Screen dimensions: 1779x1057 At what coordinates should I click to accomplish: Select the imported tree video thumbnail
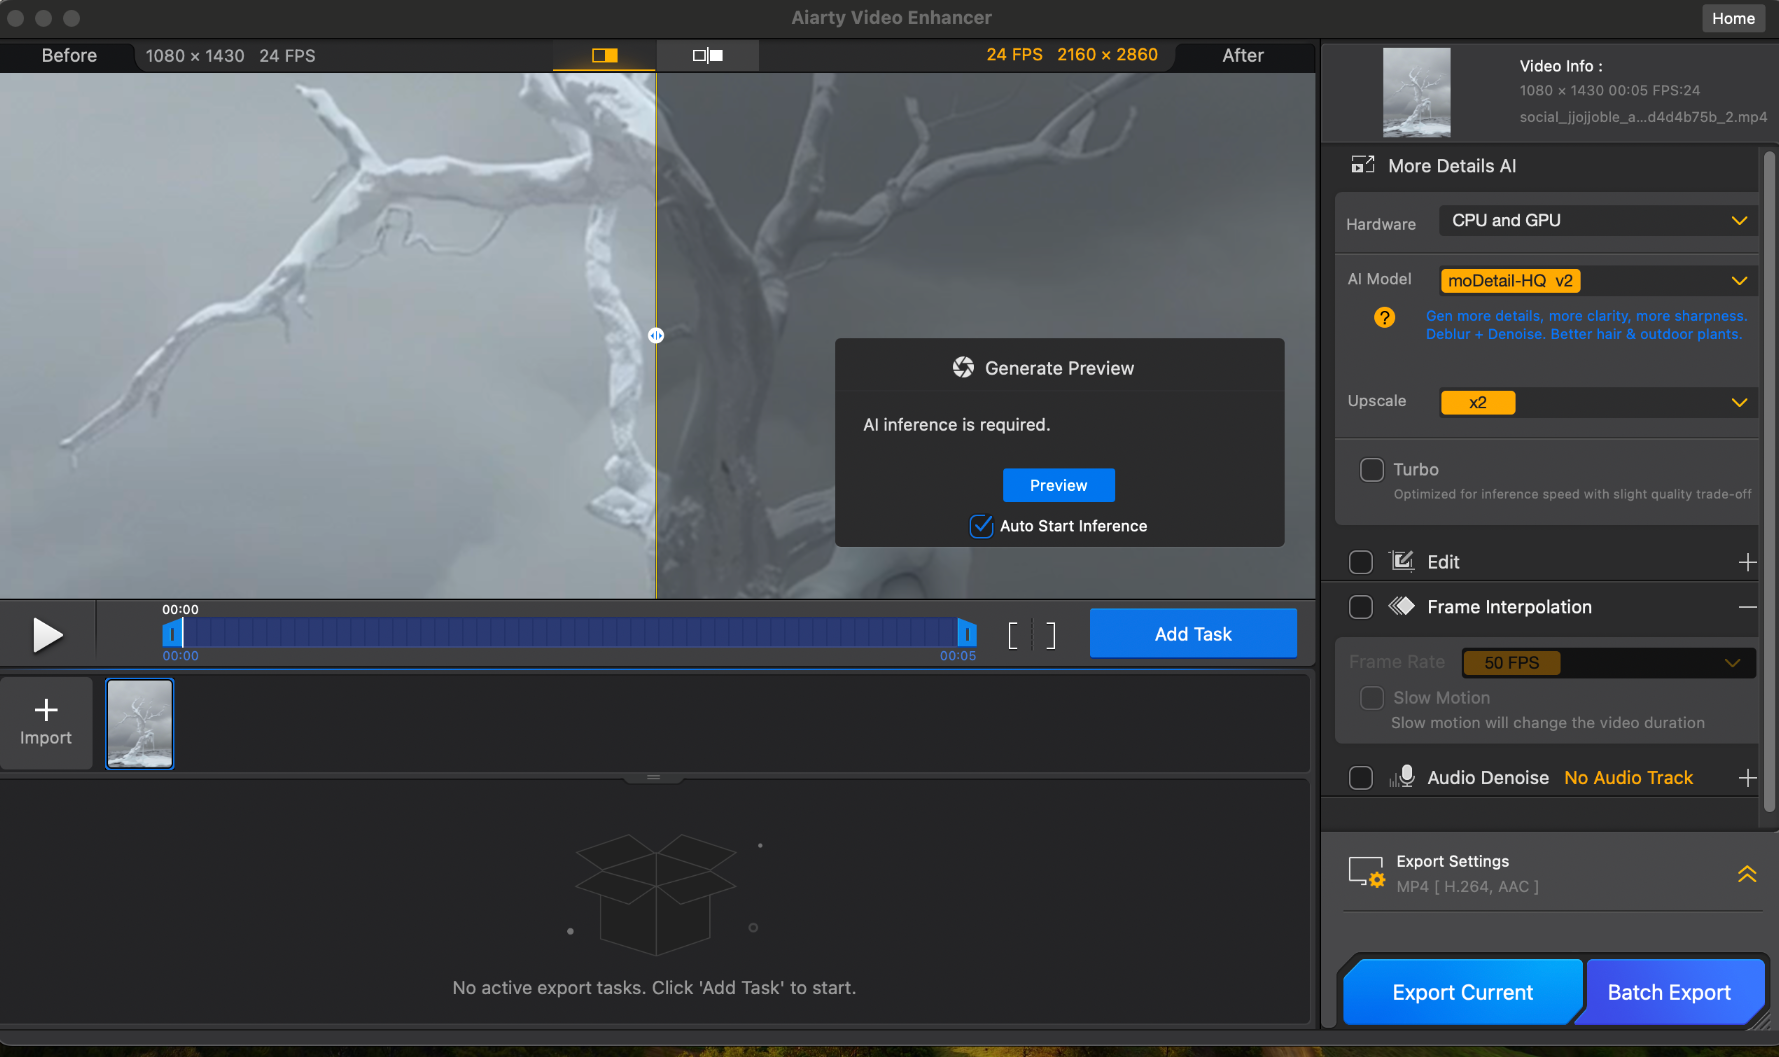[x=140, y=723]
